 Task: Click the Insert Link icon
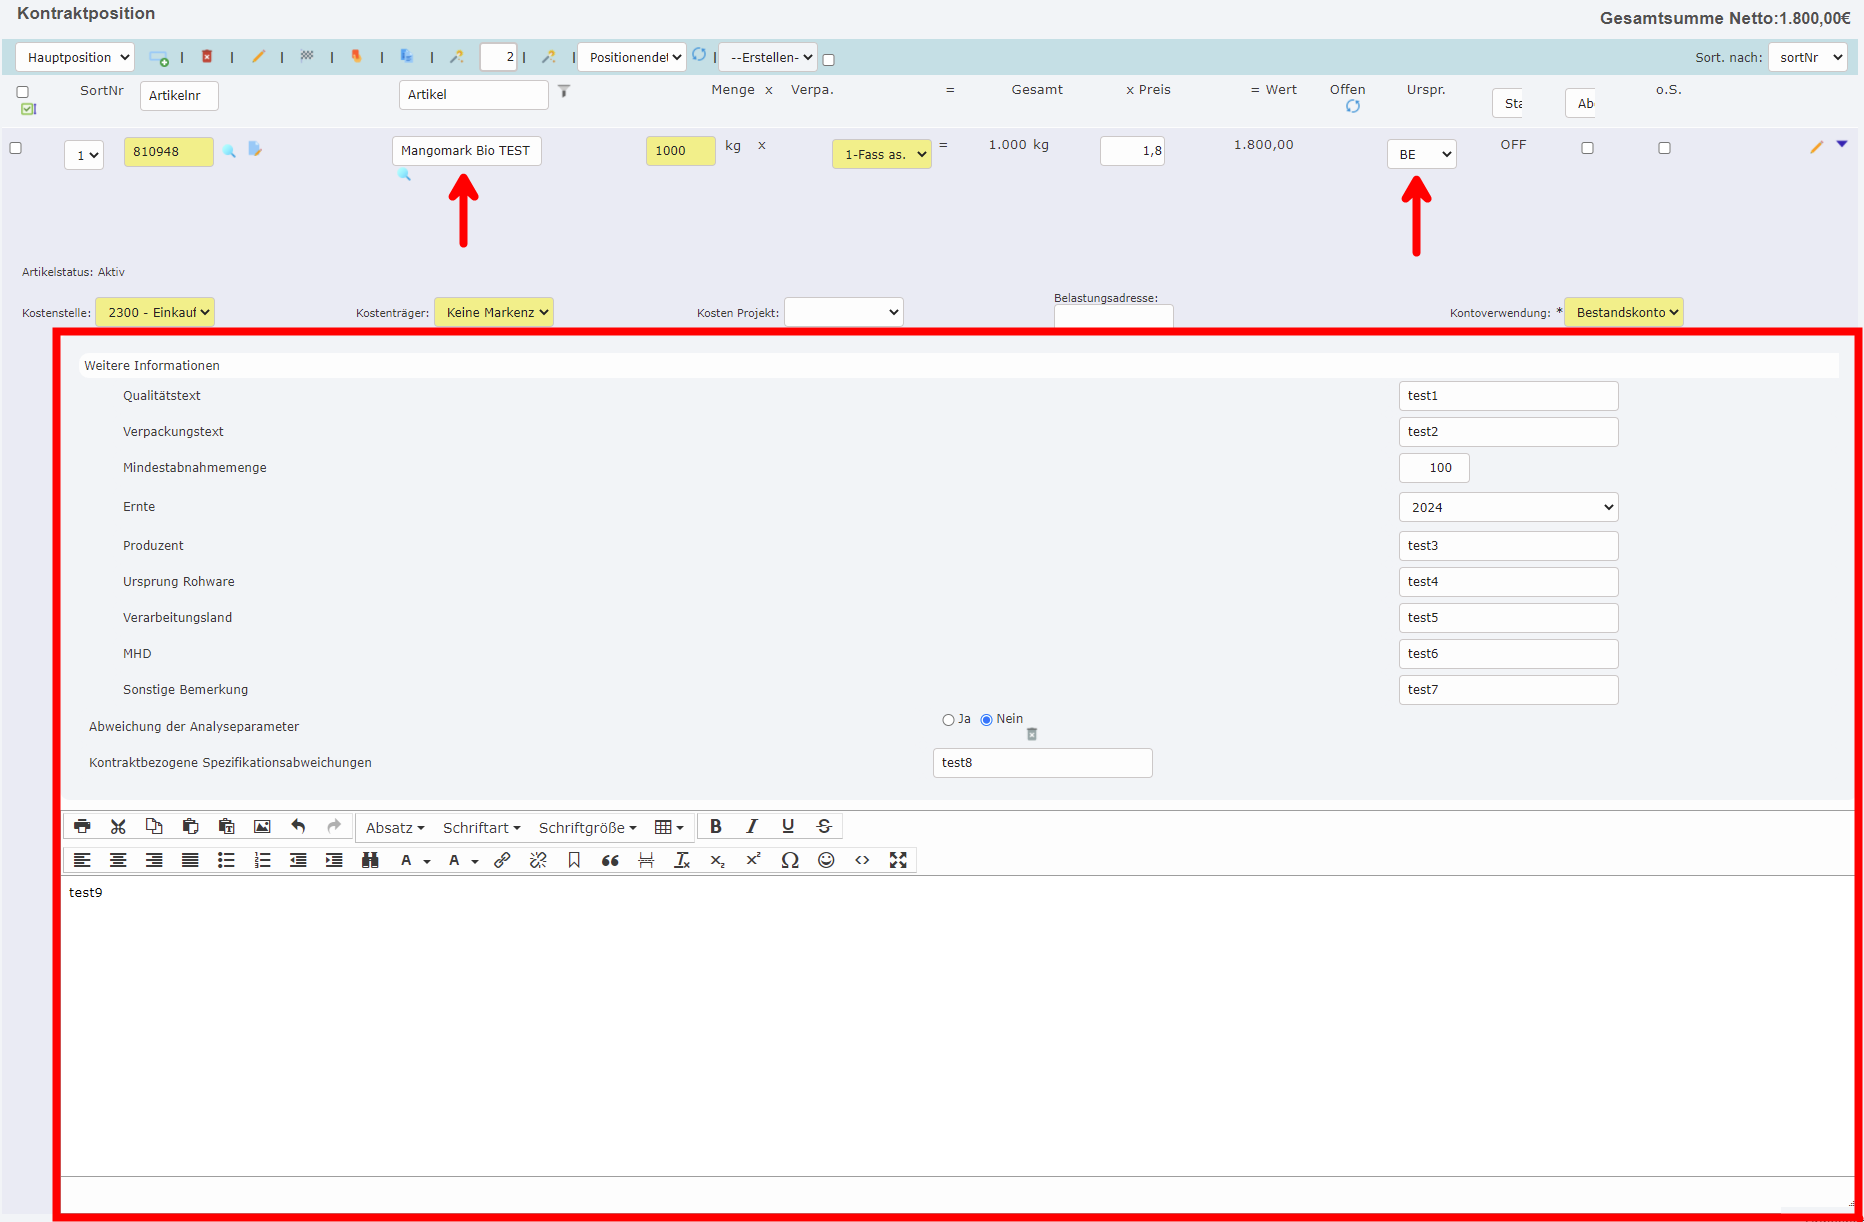502,860
